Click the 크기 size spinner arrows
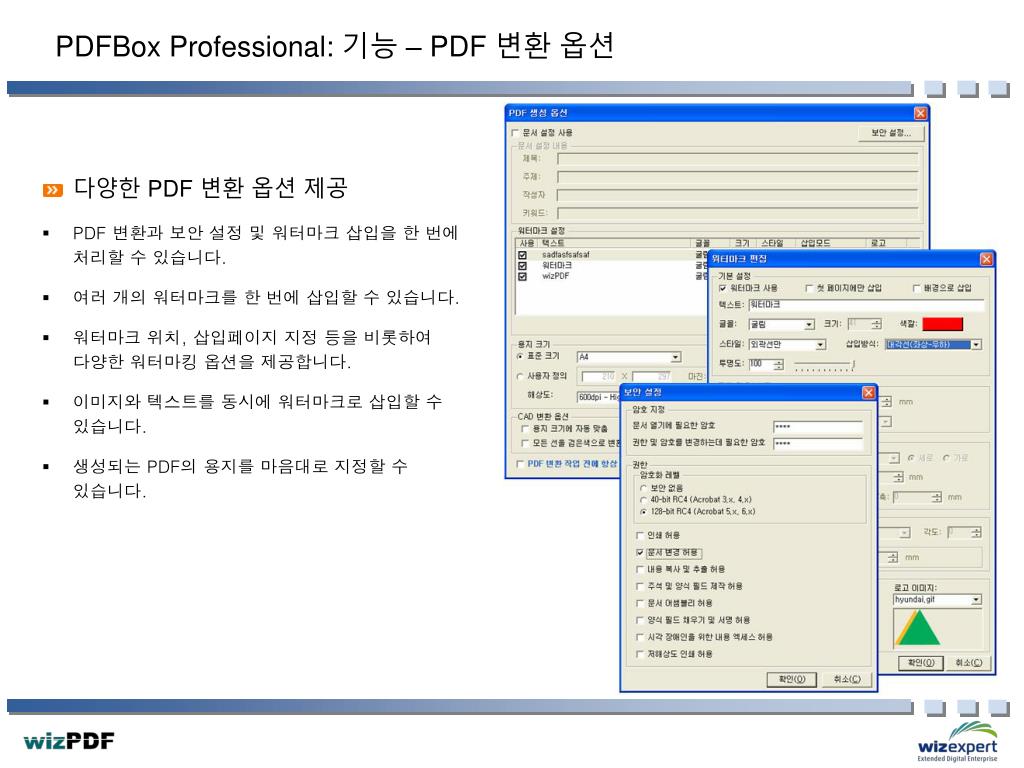The height and width of the screenshot is (768, 1024). tap(876, 324)
